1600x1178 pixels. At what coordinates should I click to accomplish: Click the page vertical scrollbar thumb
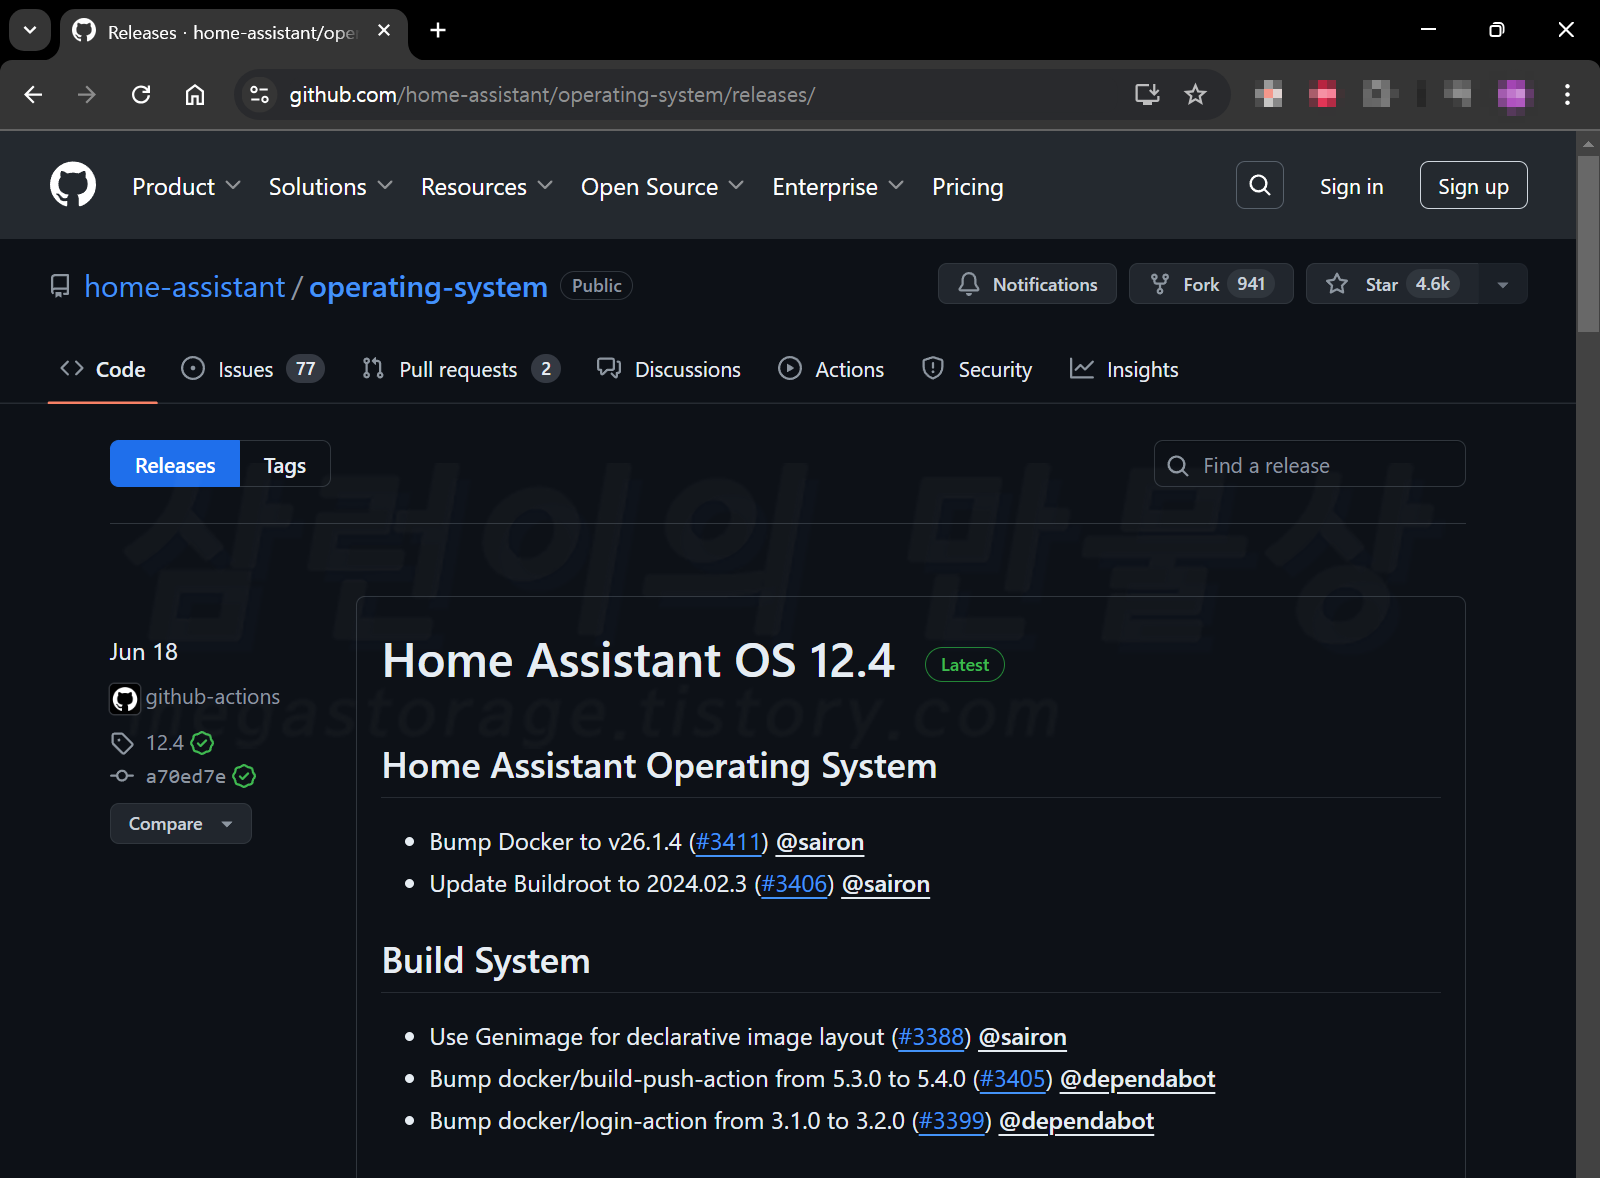click(x=1588, y=243)
